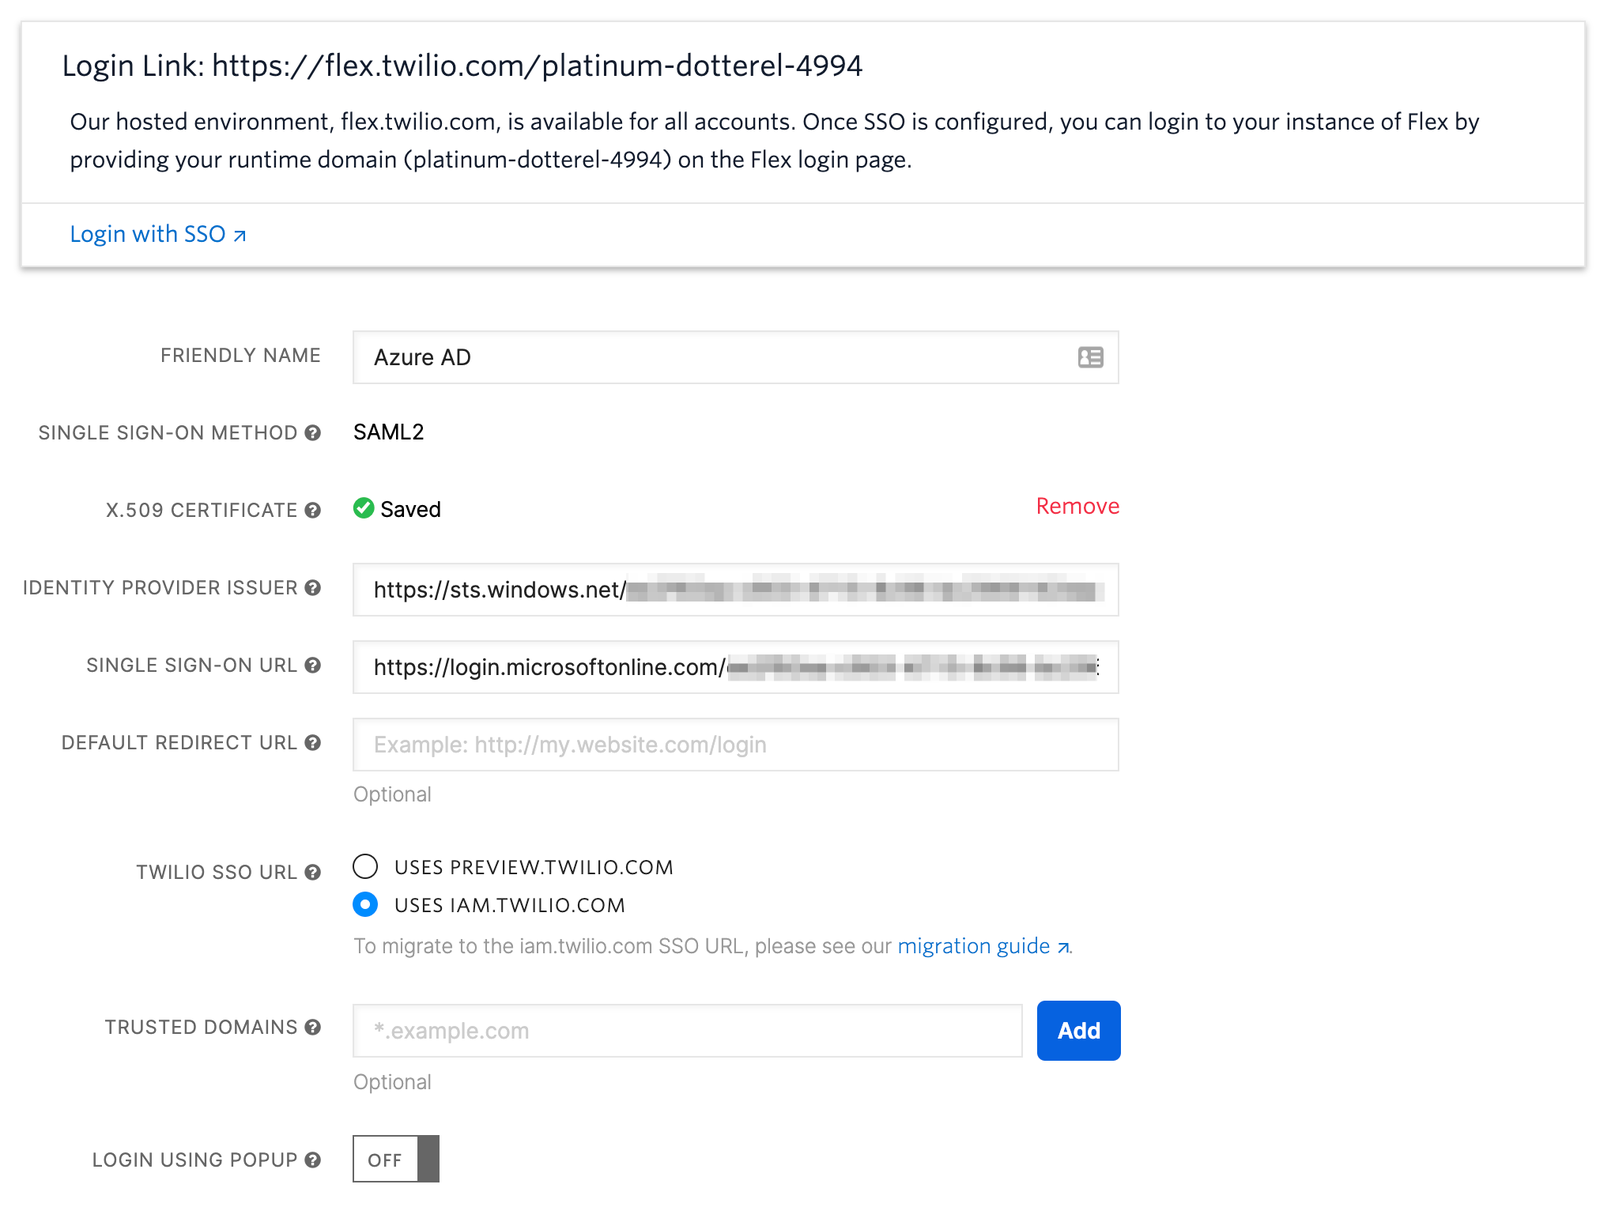Click help icon next to Trusted Domains

pyautogui.click(x=313, y=1027)
